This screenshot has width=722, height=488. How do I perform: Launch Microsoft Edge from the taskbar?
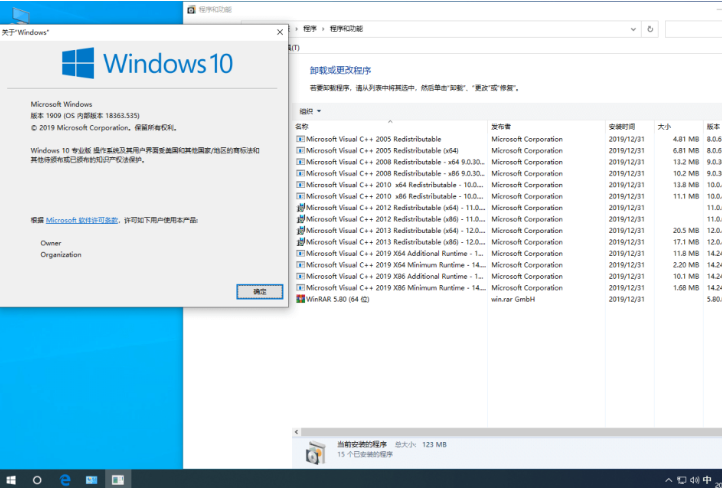[65, 480]
